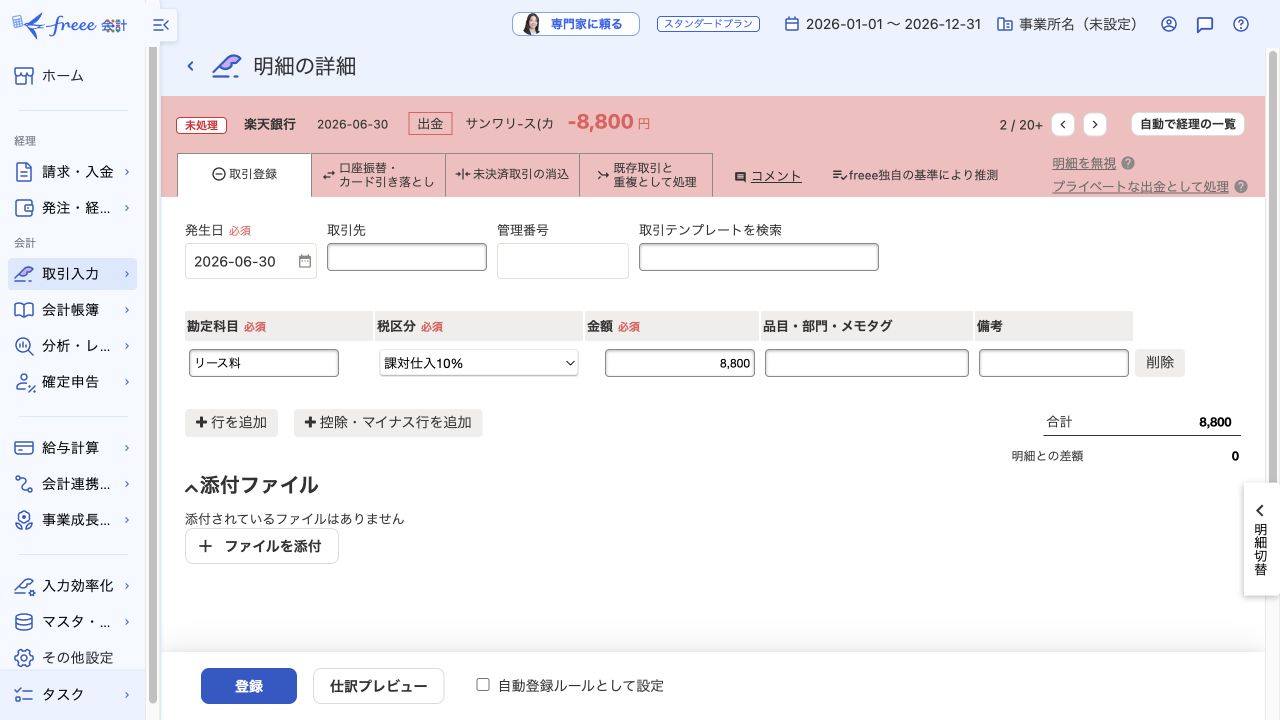The image size is (1280, 720).
Task: Click the 確定申告 person icon
Action: pyautogui.click(x=24, y=382)
